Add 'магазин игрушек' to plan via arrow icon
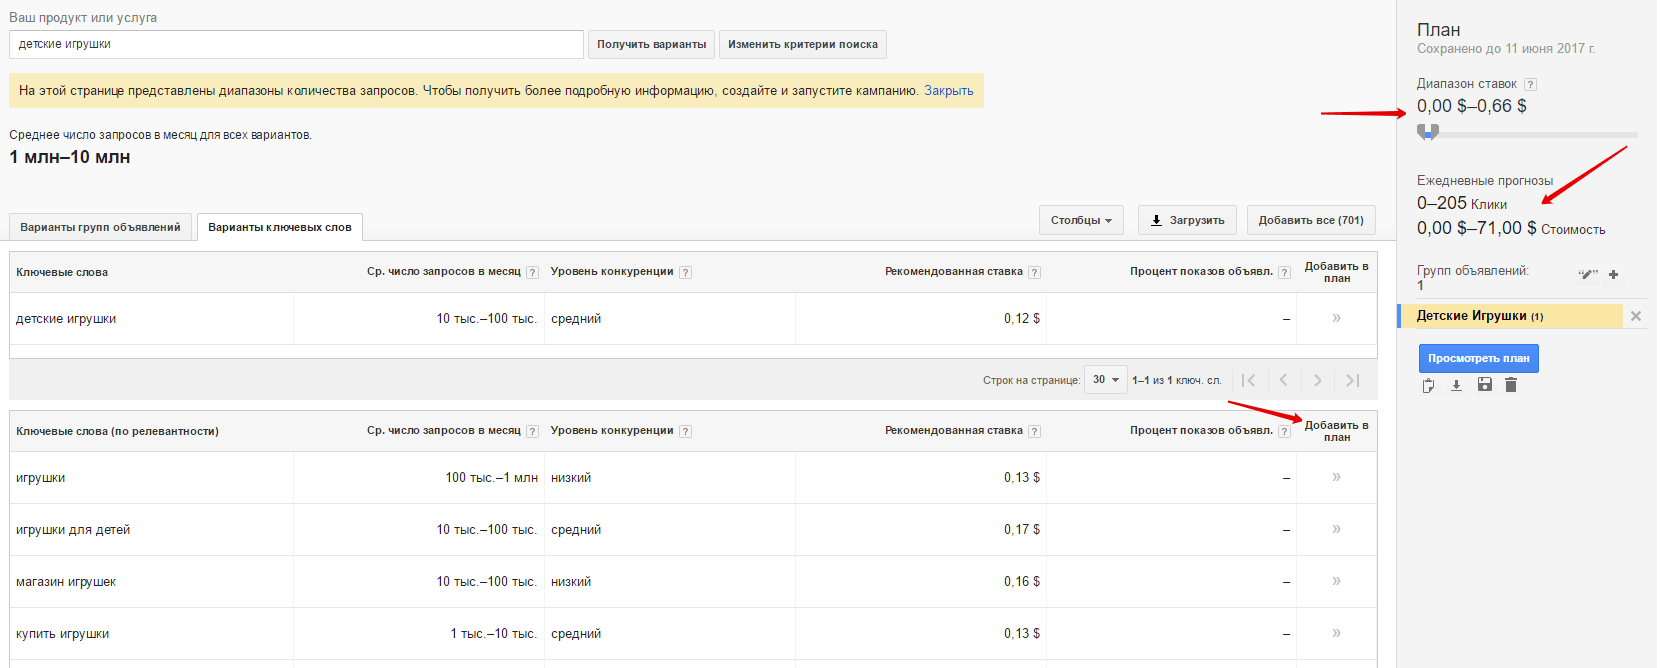The width and height of the screenshot is (1660, 668). 1336,581
